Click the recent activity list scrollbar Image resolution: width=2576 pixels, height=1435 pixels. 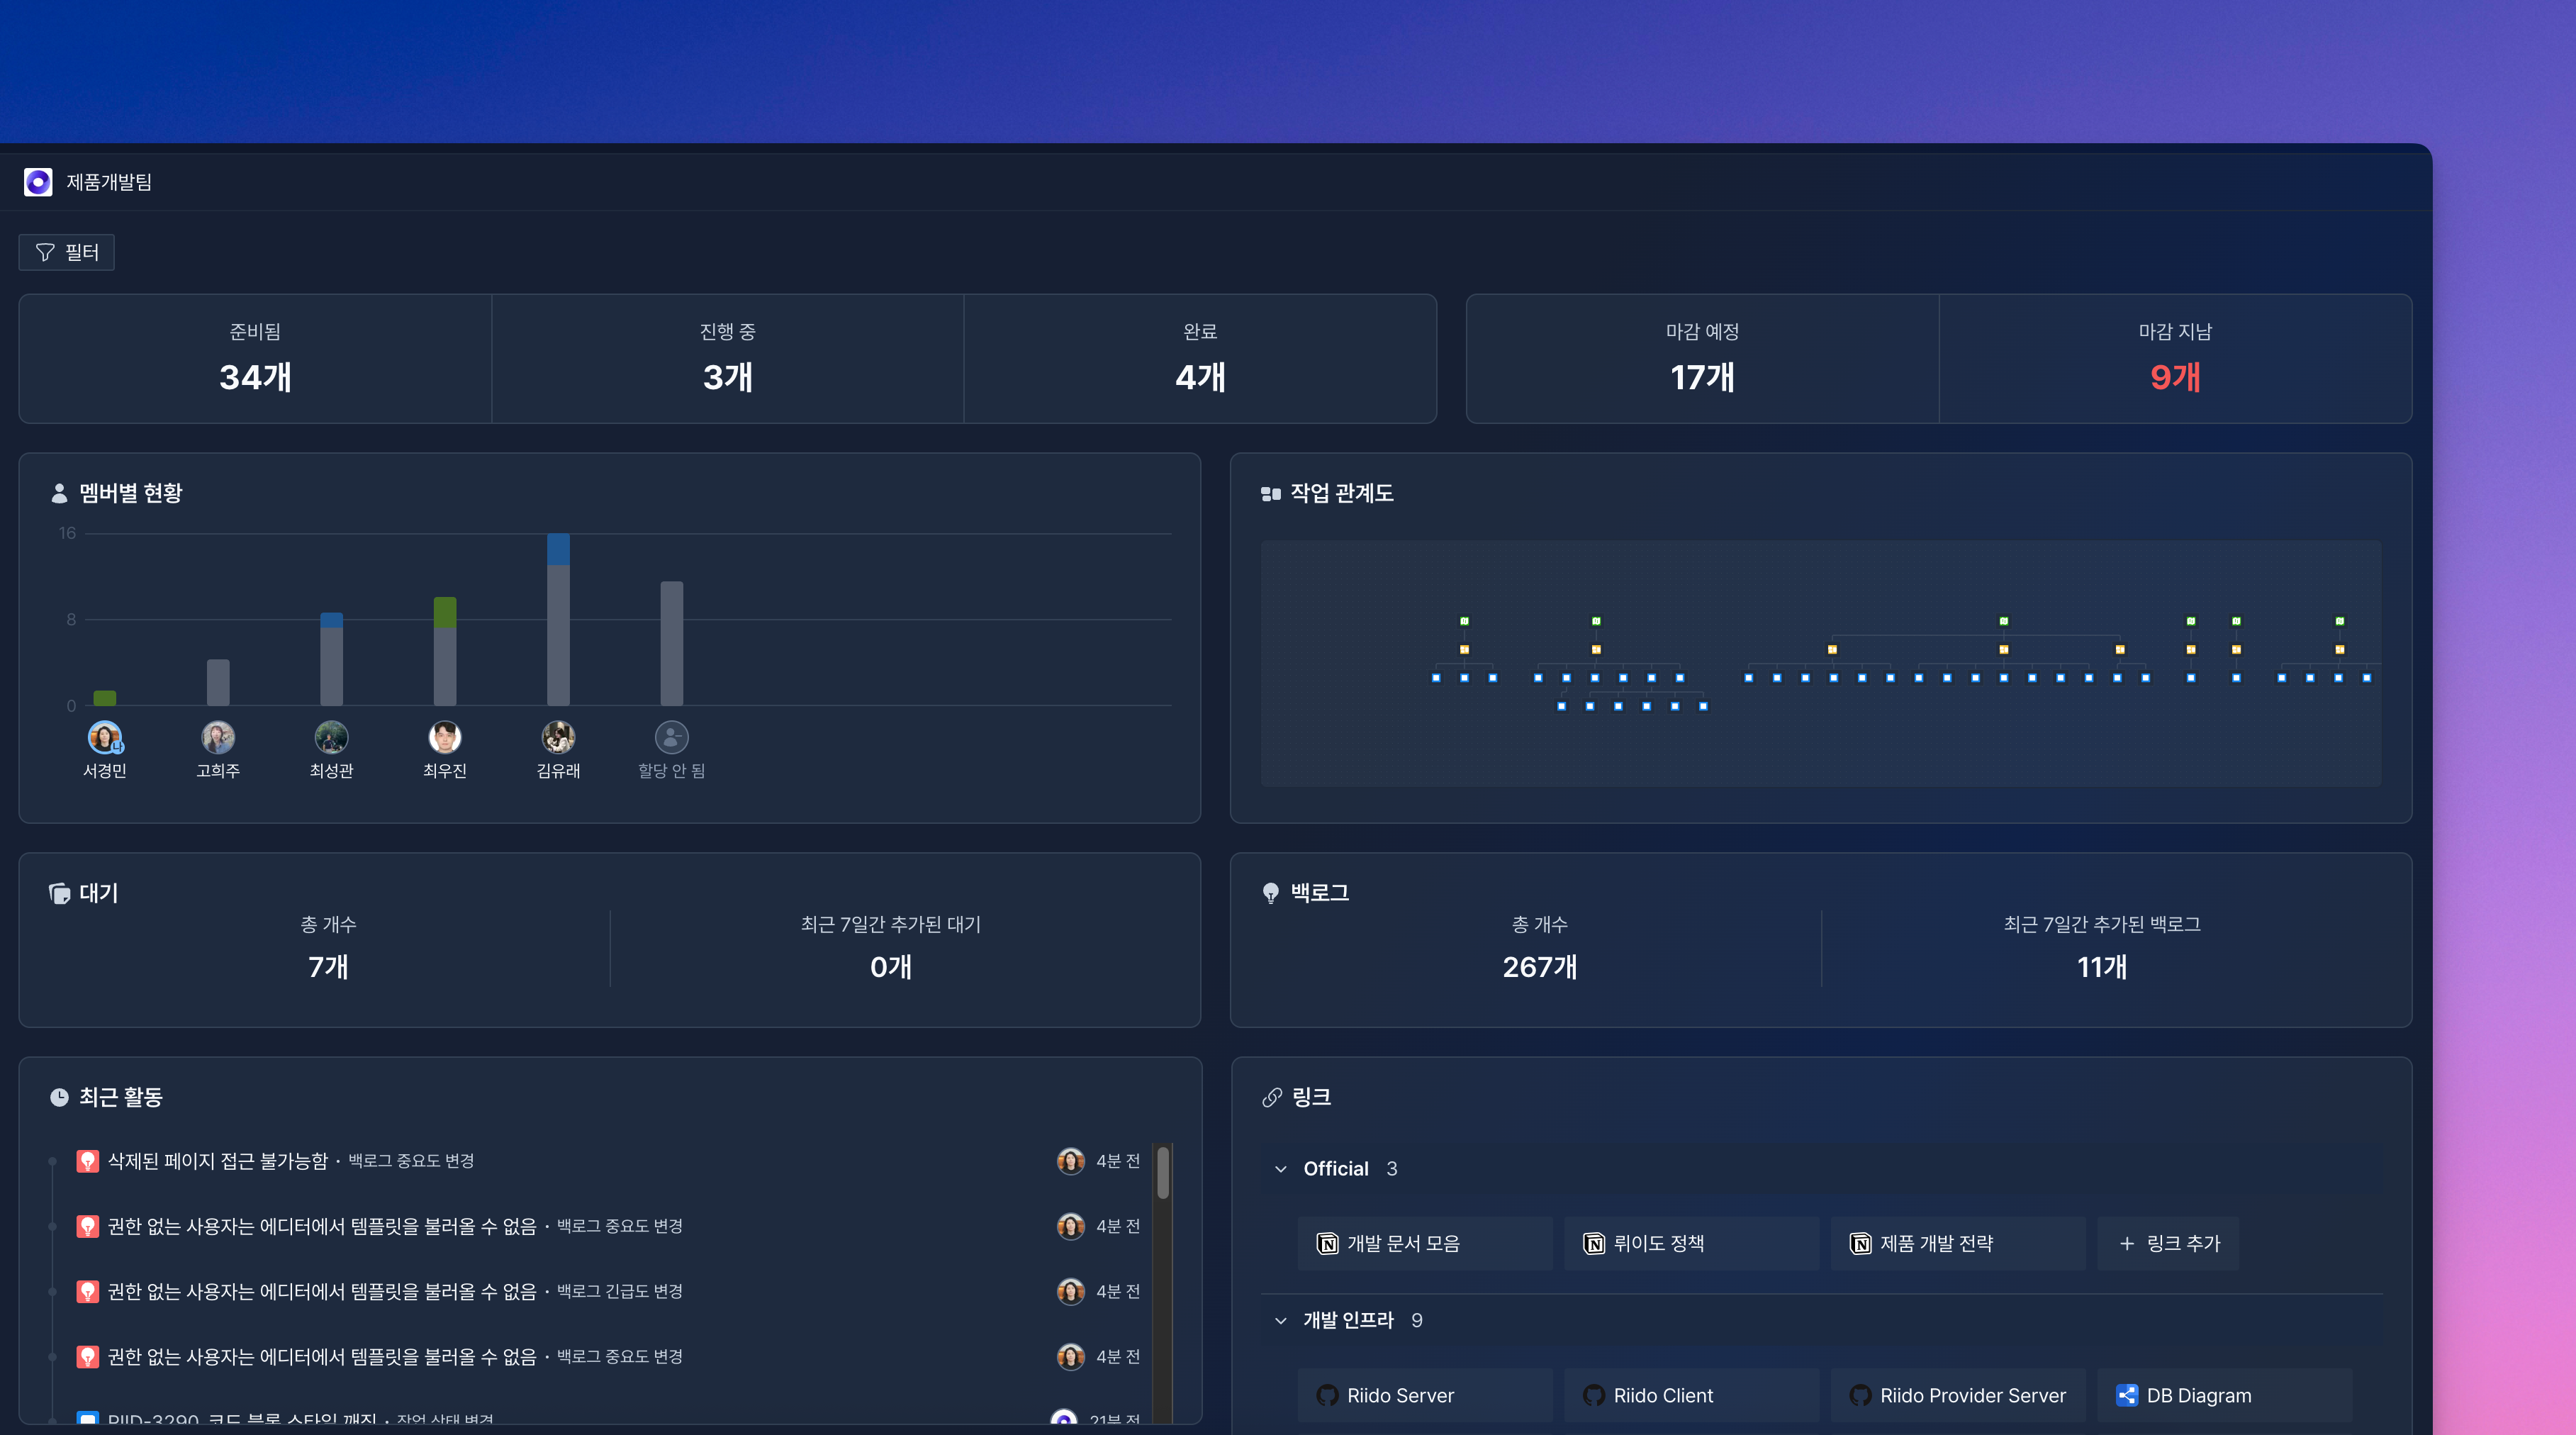click(x=1163, y=1172)
